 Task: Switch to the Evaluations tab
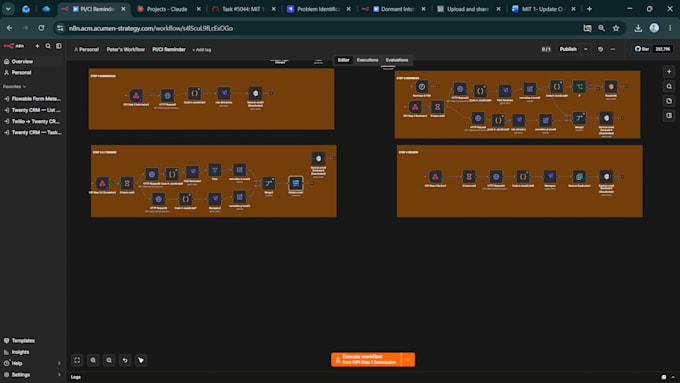tap(397, 60)
